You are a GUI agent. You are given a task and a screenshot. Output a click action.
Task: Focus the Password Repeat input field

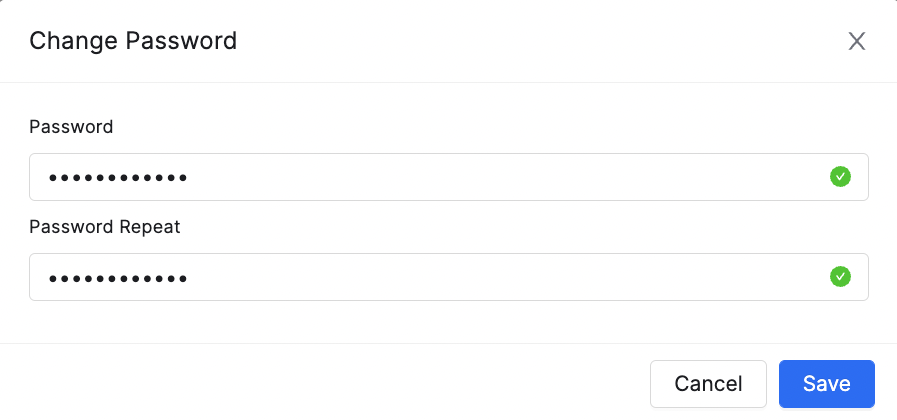(x=449, y=277)
